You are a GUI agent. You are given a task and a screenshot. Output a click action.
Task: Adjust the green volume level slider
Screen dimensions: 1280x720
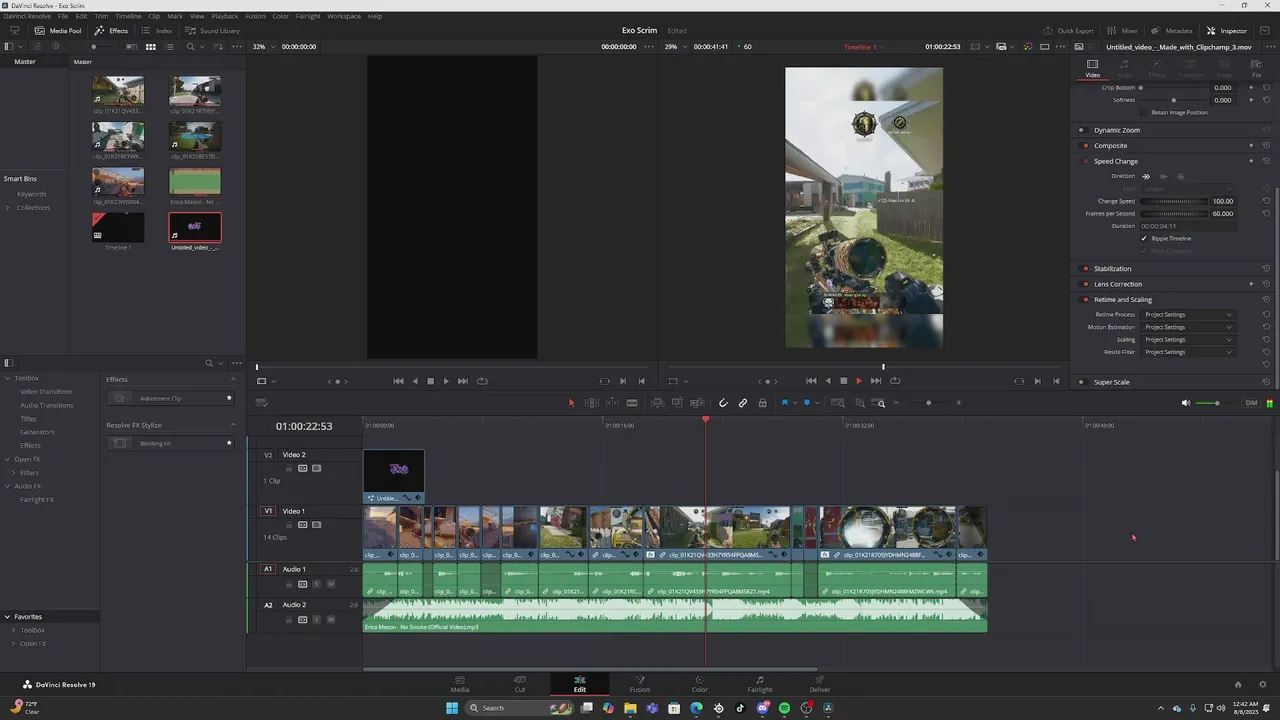[1215, 403]
